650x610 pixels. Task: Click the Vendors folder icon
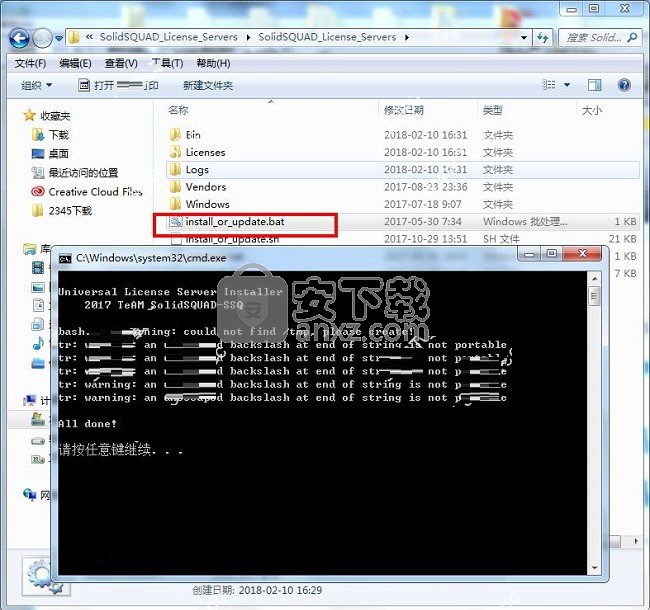click(x=175, y=187)
